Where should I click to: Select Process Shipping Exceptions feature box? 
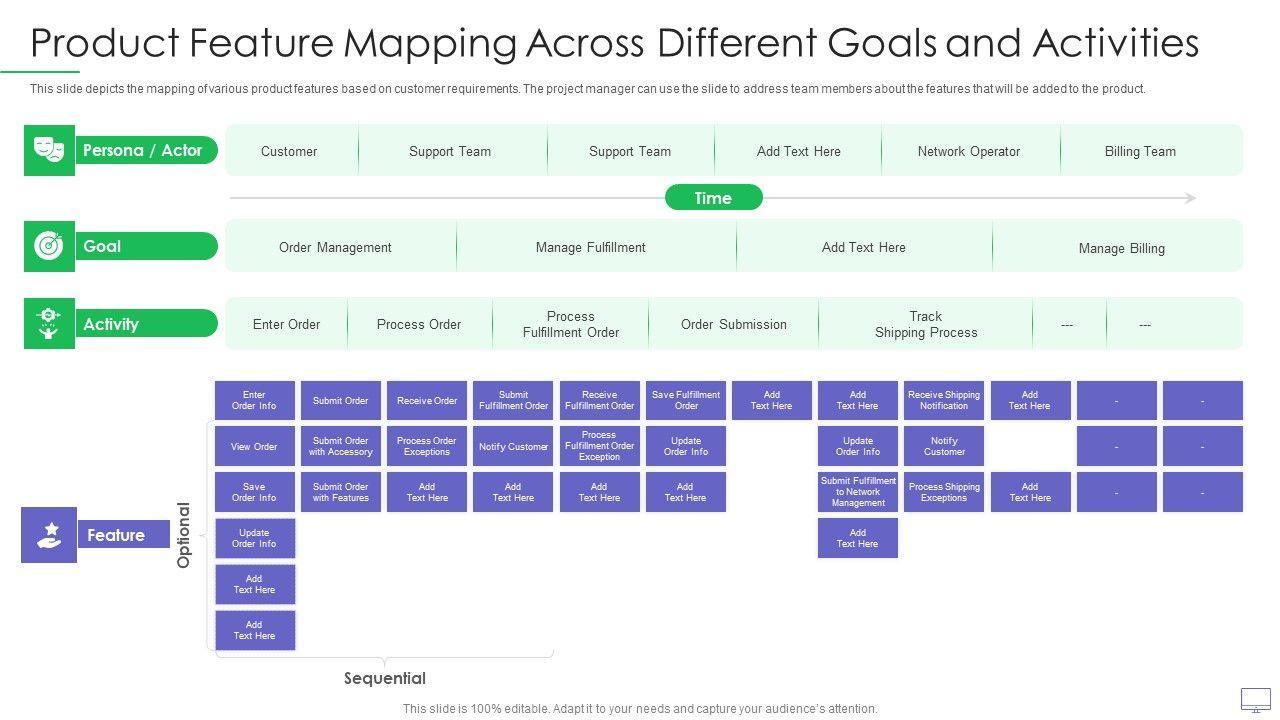click(943, 492)
